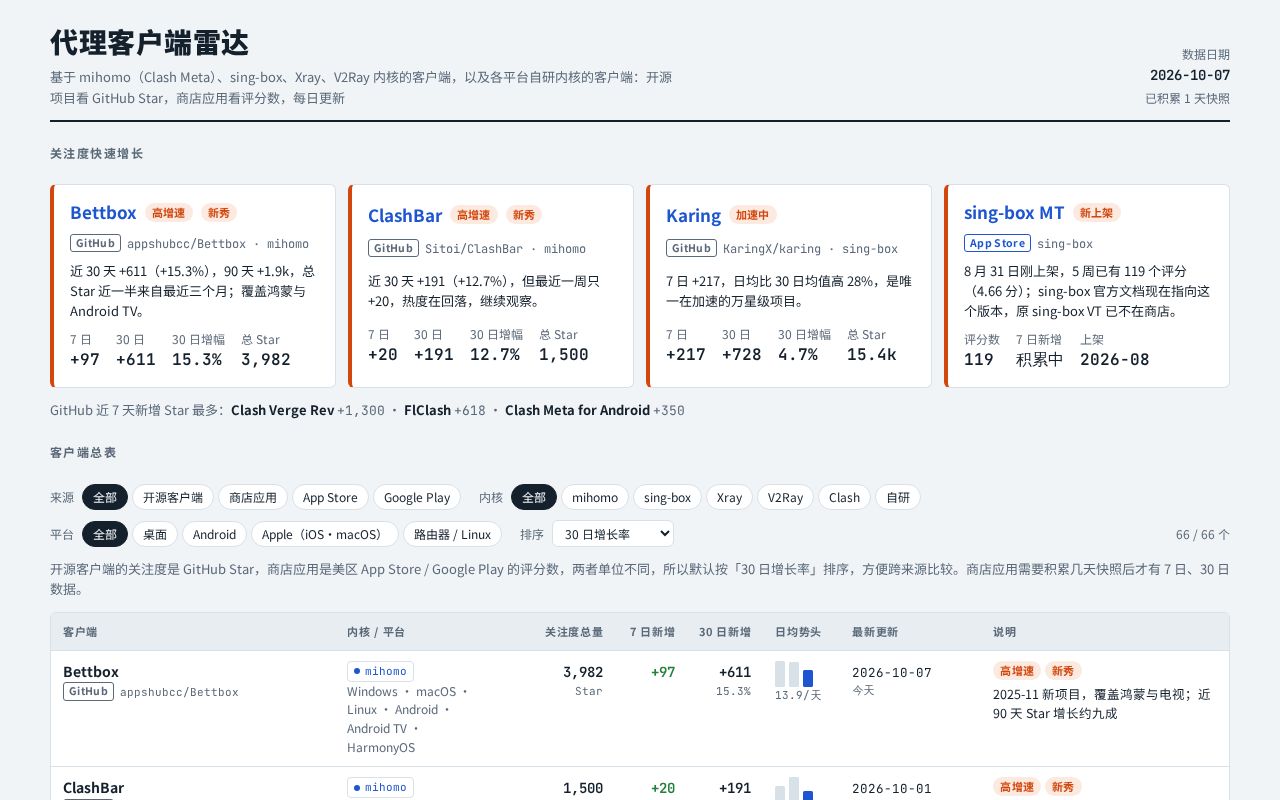
Task: Click the App Store badge on sing-box MT card
Action: [x=997, y=243]
